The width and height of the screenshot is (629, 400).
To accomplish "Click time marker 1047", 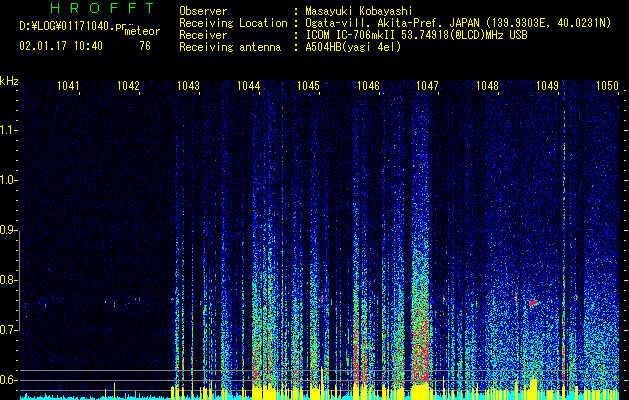I will click(x=428, y=85).
